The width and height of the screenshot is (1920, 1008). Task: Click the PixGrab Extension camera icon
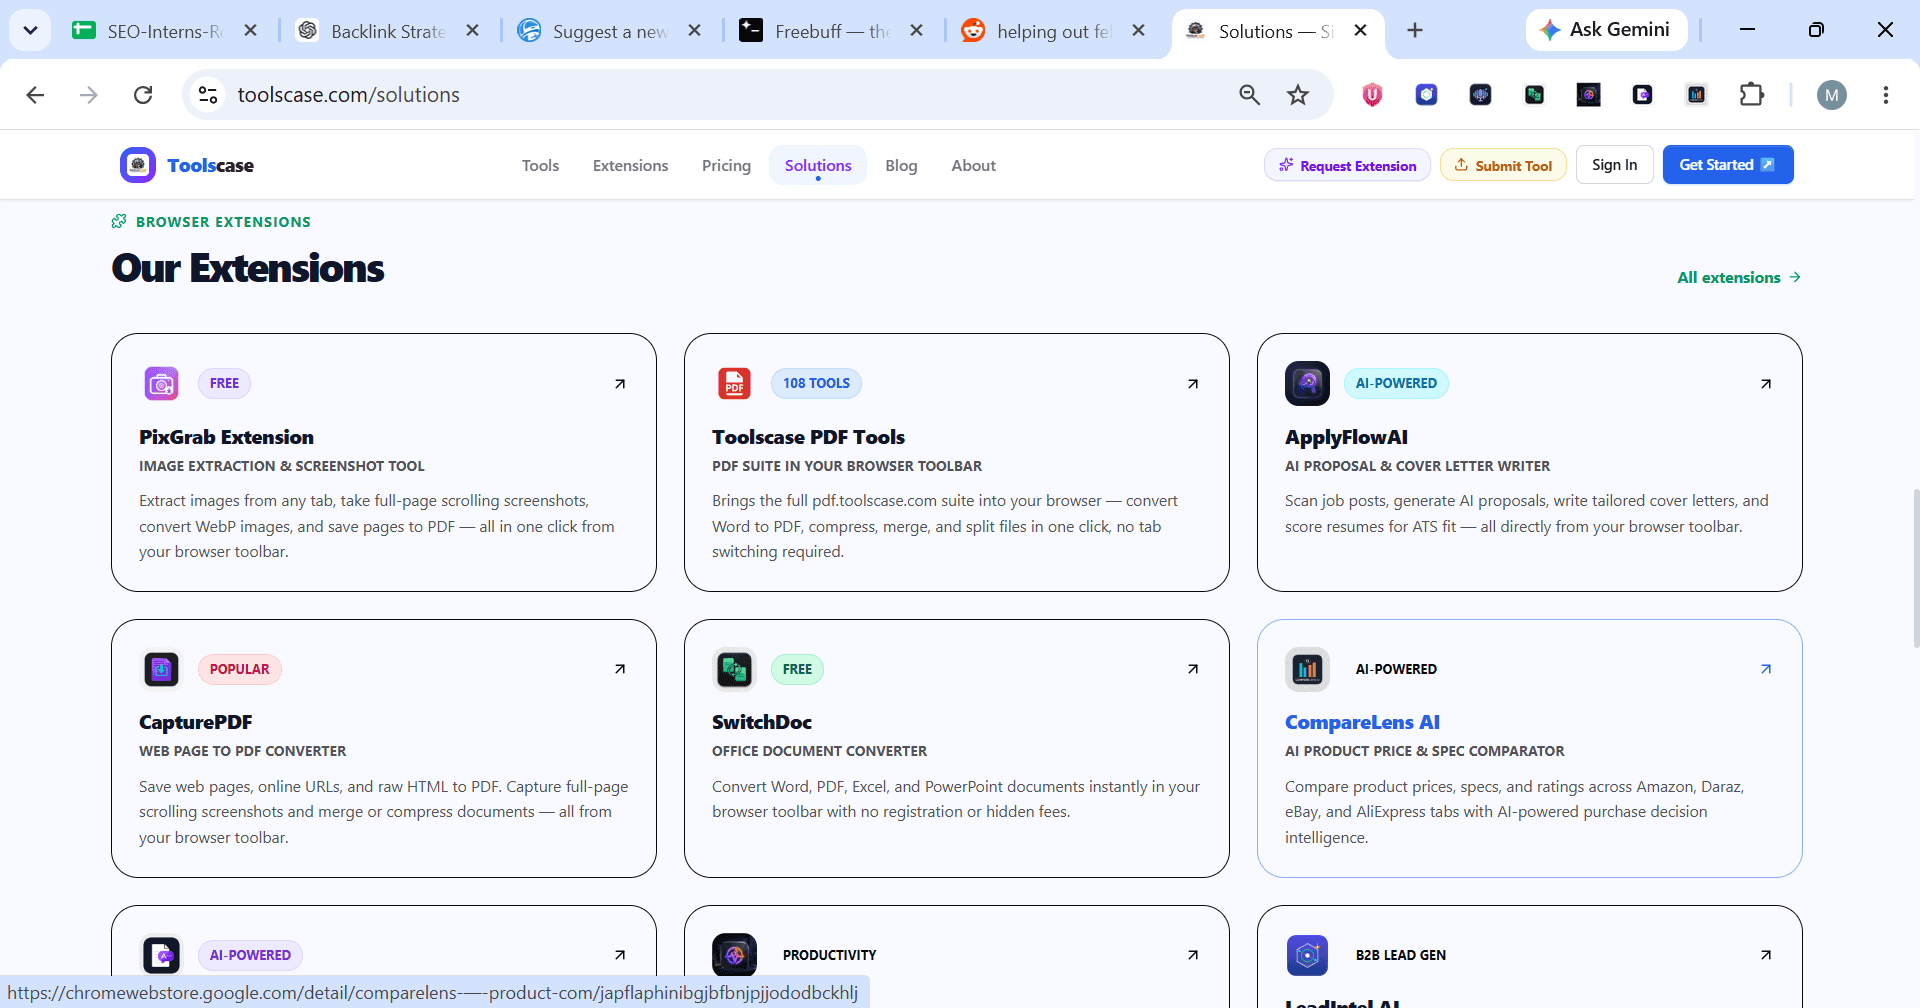(161, 383)
